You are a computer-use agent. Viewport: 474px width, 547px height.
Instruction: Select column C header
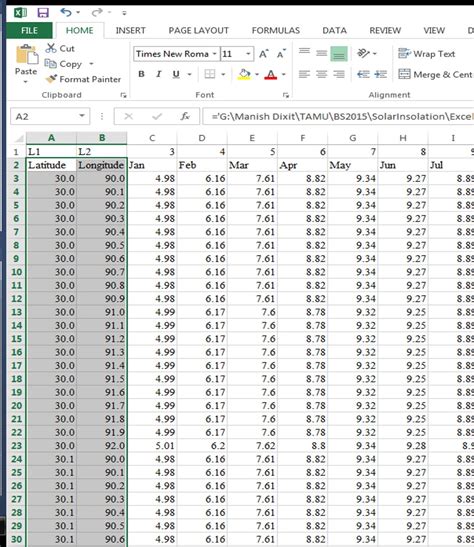(x=152, y=138)
